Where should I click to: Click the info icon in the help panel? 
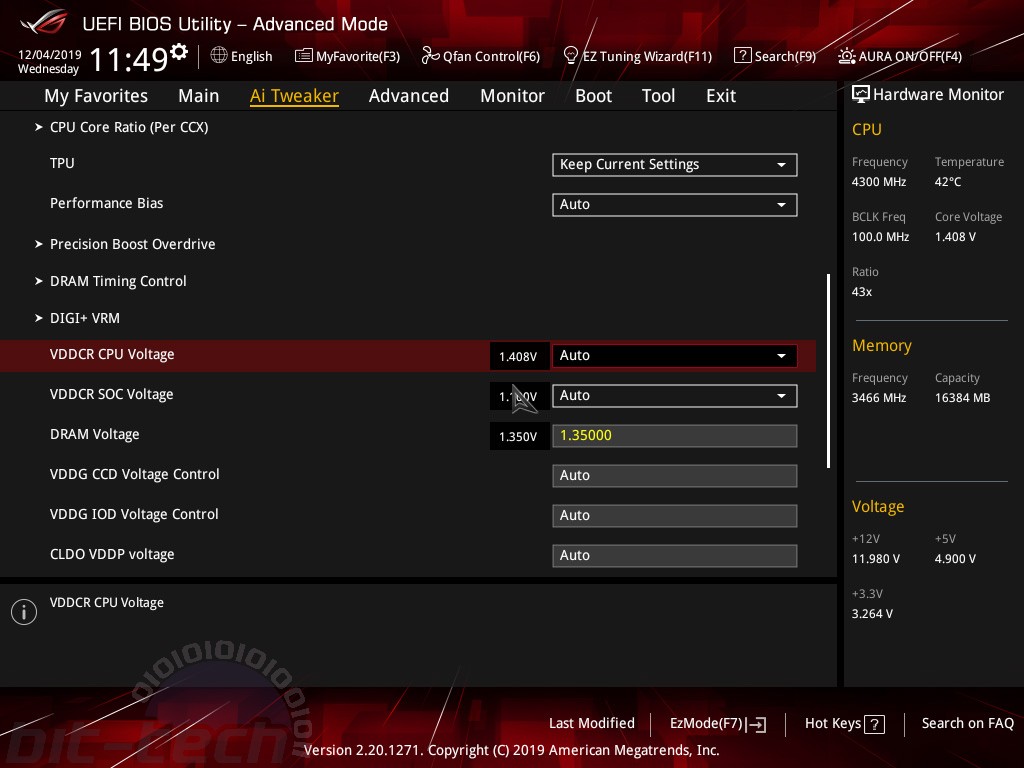coord(24,612)
